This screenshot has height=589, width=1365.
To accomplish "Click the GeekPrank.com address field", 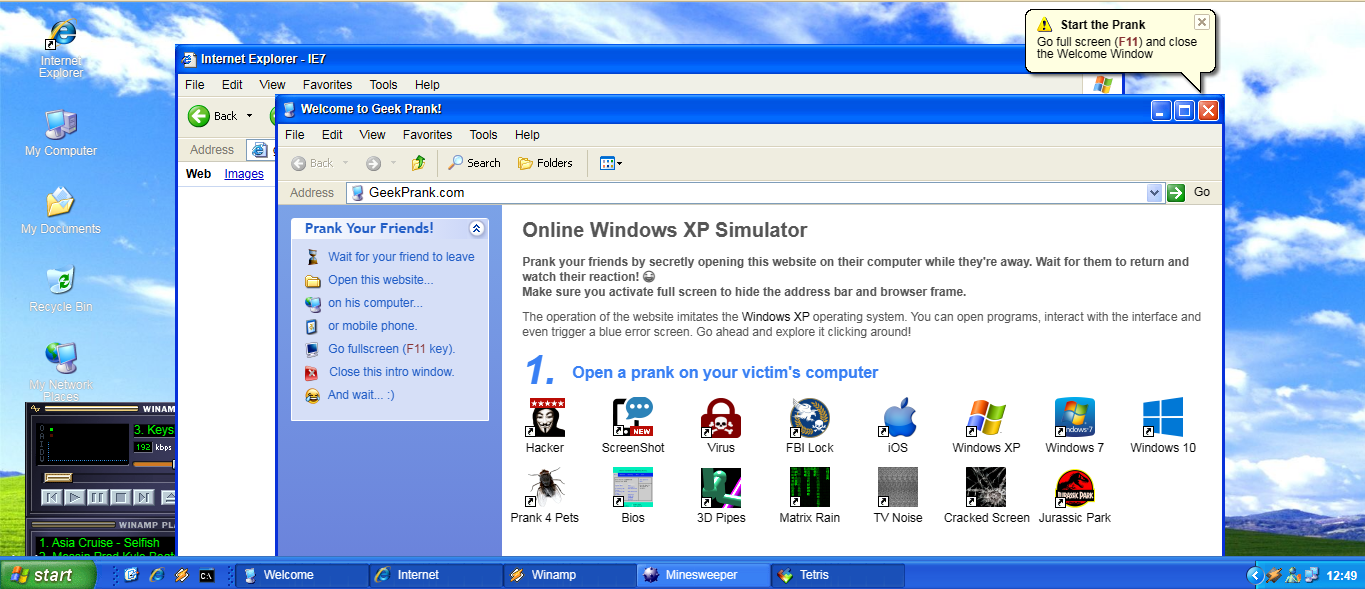I will click(x=755, y=192).
